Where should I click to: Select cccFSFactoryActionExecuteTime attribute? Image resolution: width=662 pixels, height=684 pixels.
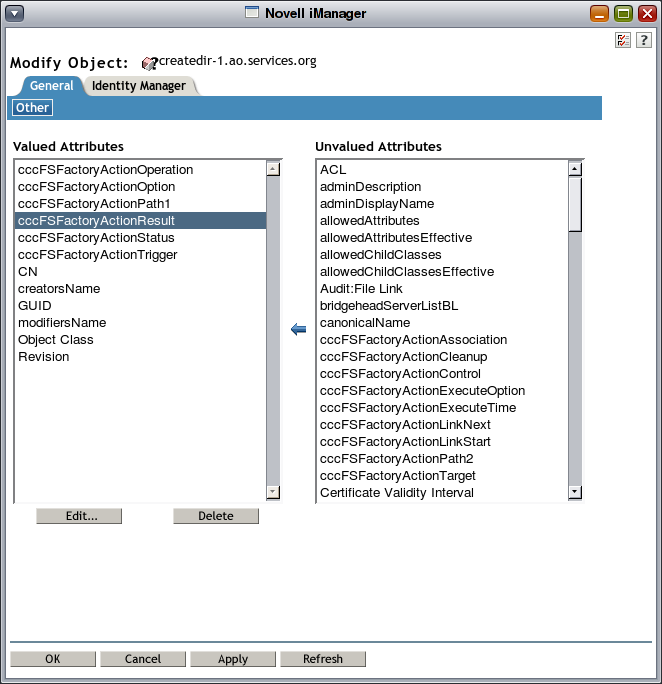pyautogui.click(x=443, y=408)
